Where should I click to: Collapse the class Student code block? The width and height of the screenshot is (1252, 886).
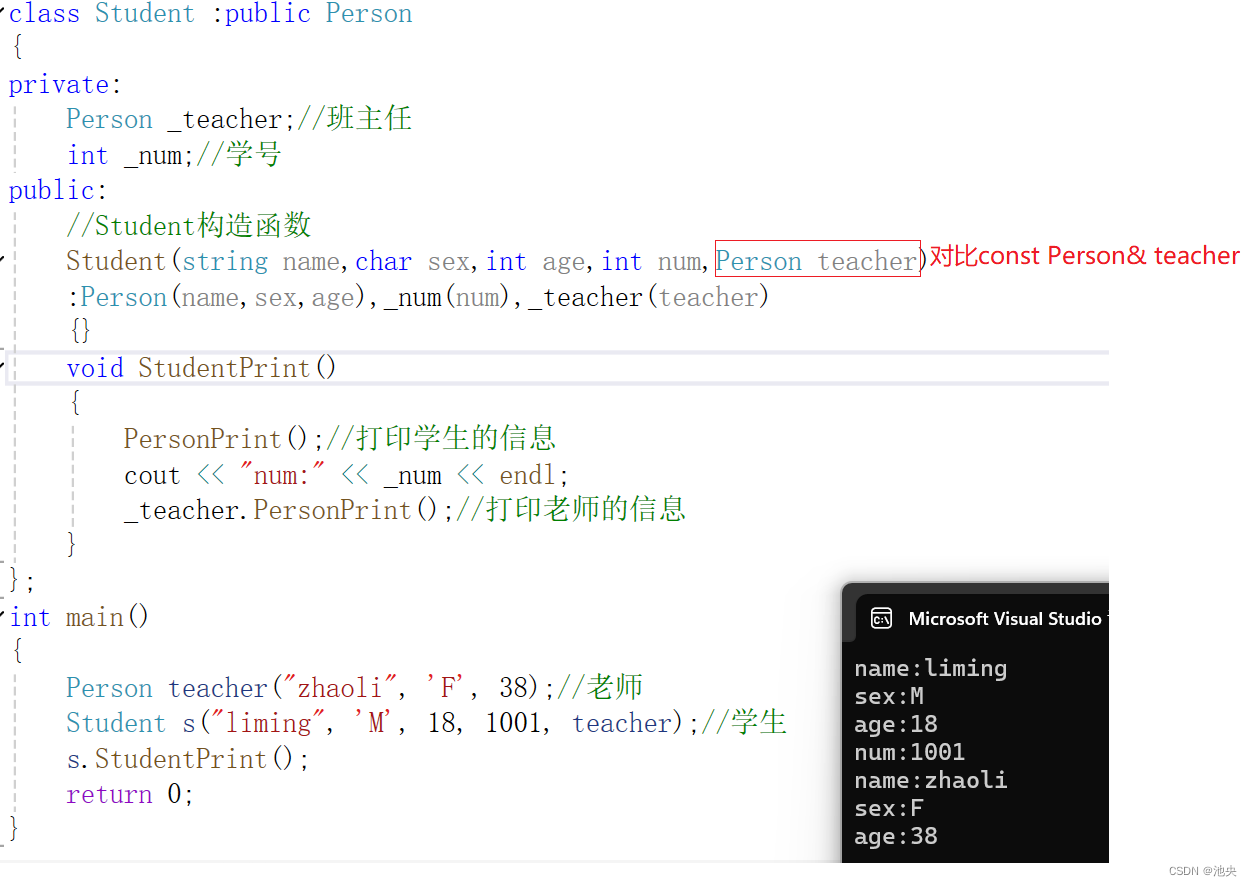[x=3, y=14]
